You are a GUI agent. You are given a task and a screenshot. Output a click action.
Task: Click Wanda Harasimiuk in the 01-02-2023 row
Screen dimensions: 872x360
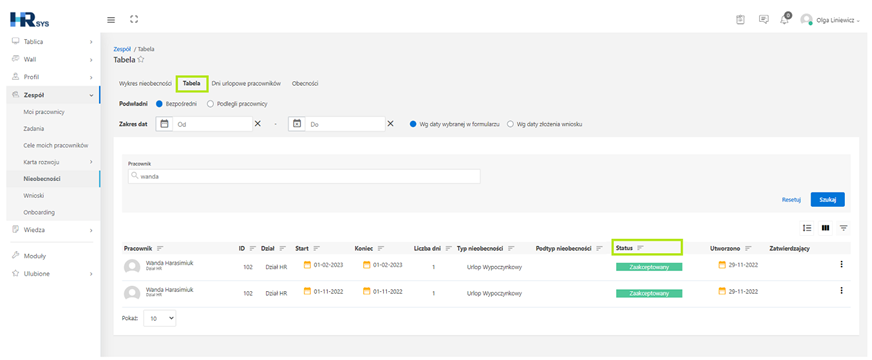[170, 263]
